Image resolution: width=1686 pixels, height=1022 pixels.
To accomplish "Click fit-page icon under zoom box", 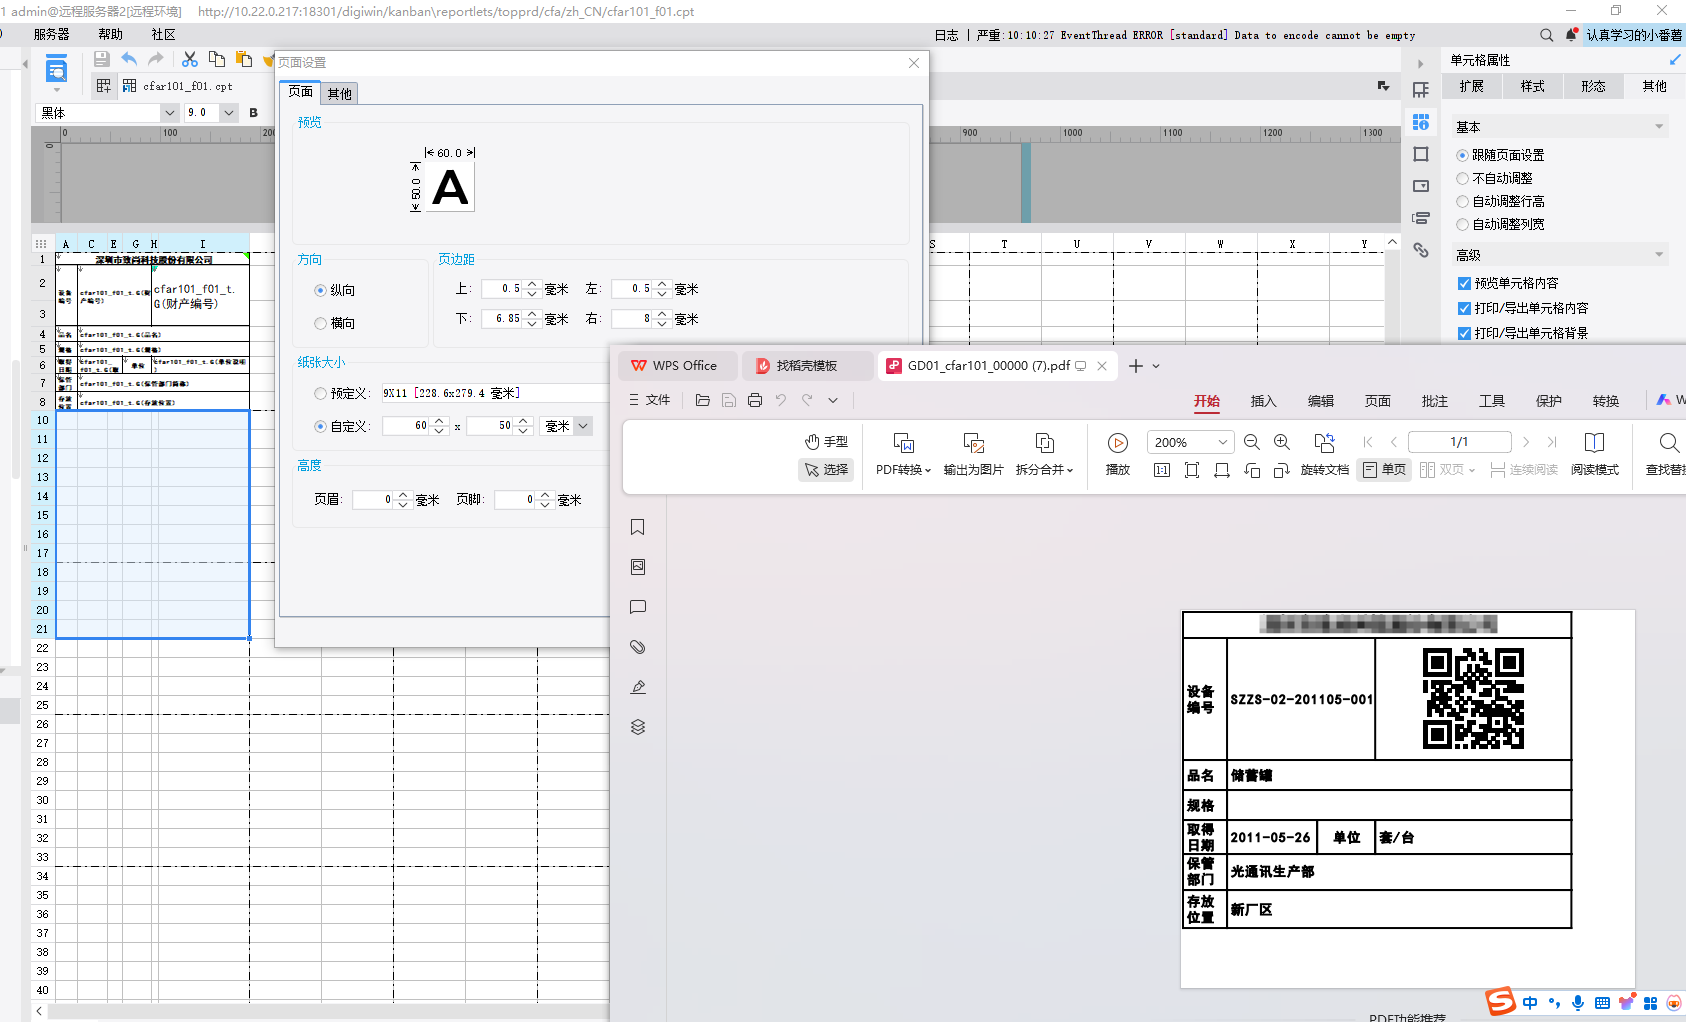I will click(x=1192, y=470).
